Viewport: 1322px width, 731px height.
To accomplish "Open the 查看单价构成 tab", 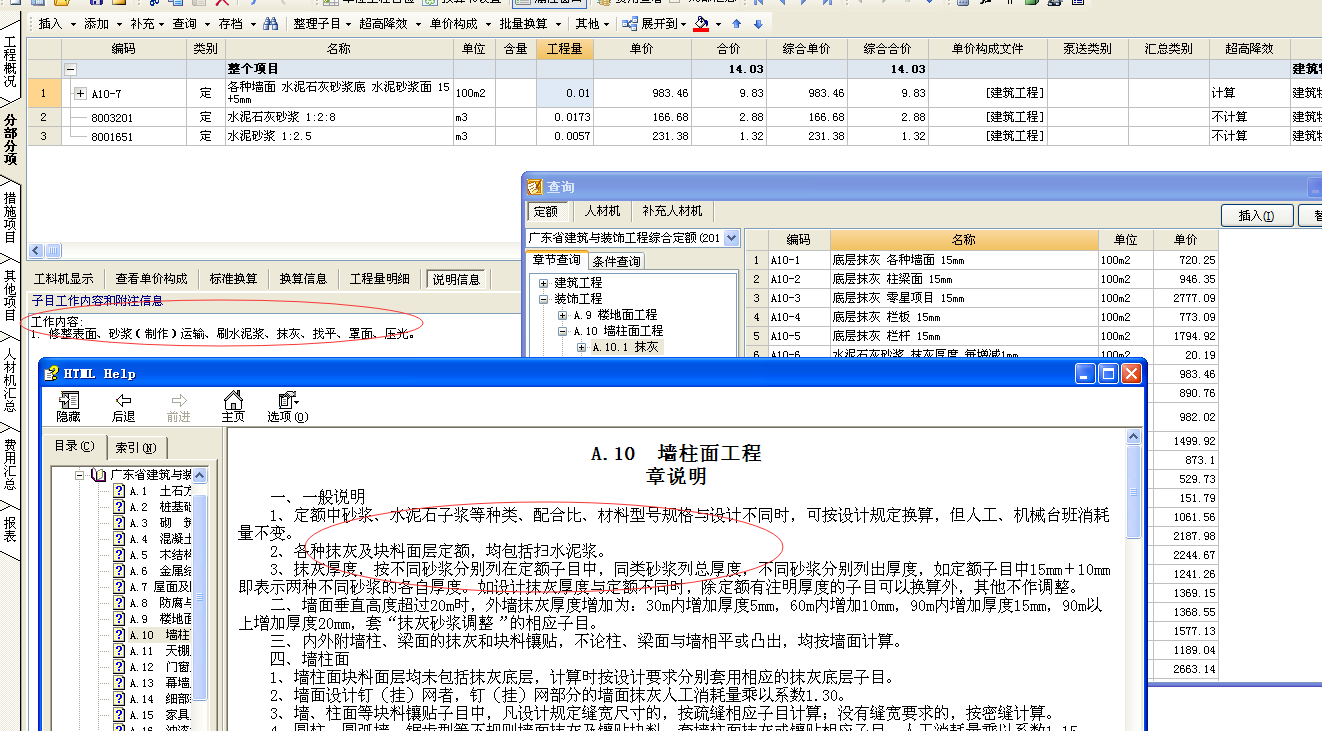I will pos(151,279).
